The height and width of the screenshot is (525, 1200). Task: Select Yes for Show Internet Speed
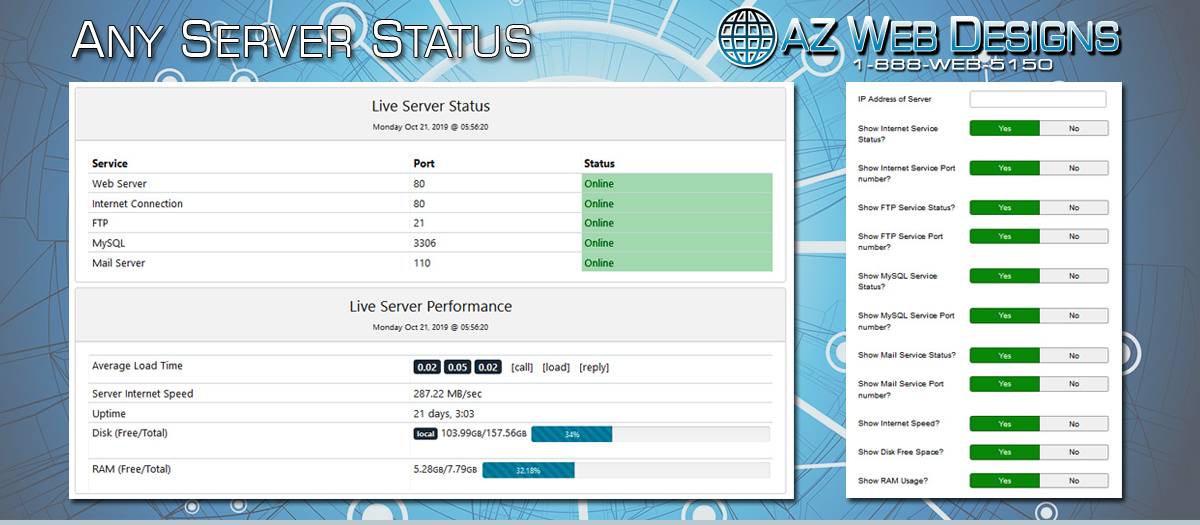click(x=1005, y=424)
